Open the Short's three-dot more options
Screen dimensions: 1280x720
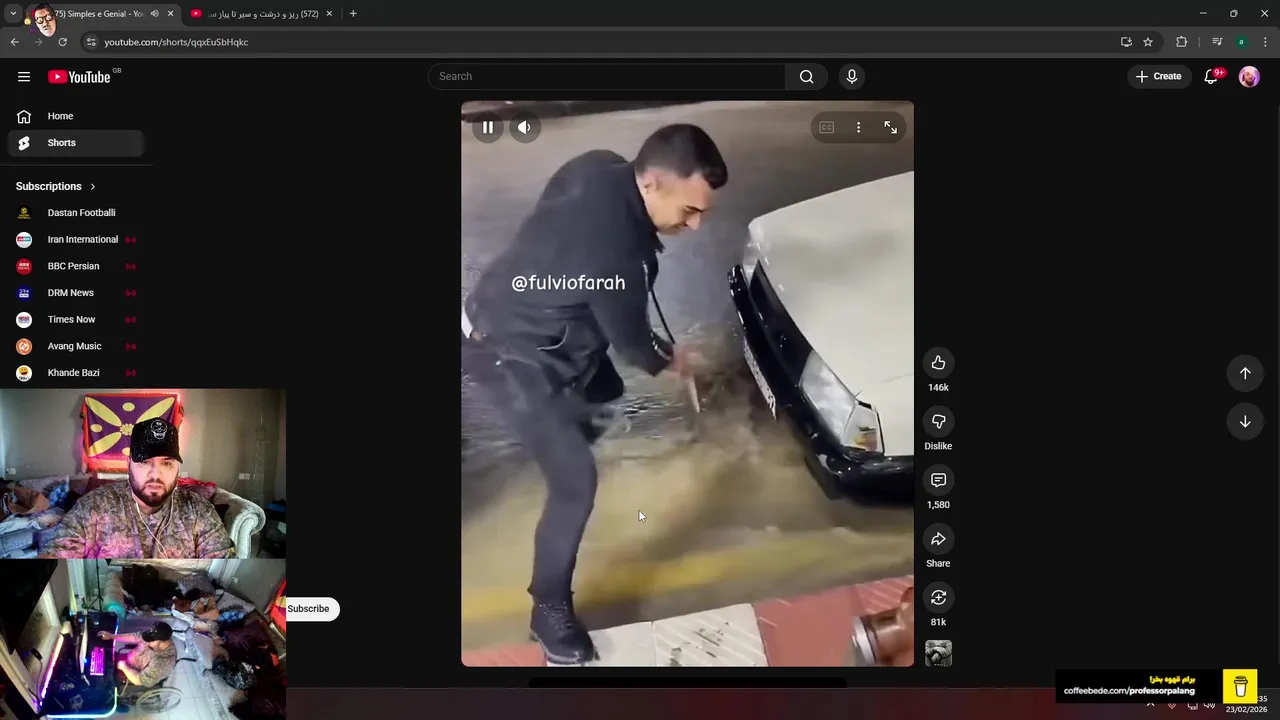pyautogui.click(x=858, y=127)
